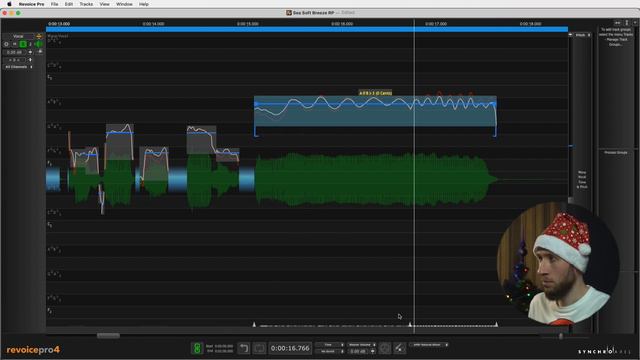Click the stepper beside the track gain value
This screenshot has height=360, width=640.
tap(30, 52)
